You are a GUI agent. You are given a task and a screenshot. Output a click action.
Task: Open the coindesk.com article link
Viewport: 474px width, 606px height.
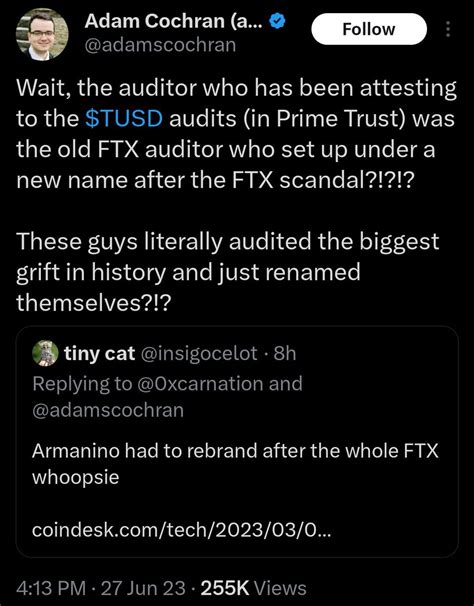pos(181,530)
